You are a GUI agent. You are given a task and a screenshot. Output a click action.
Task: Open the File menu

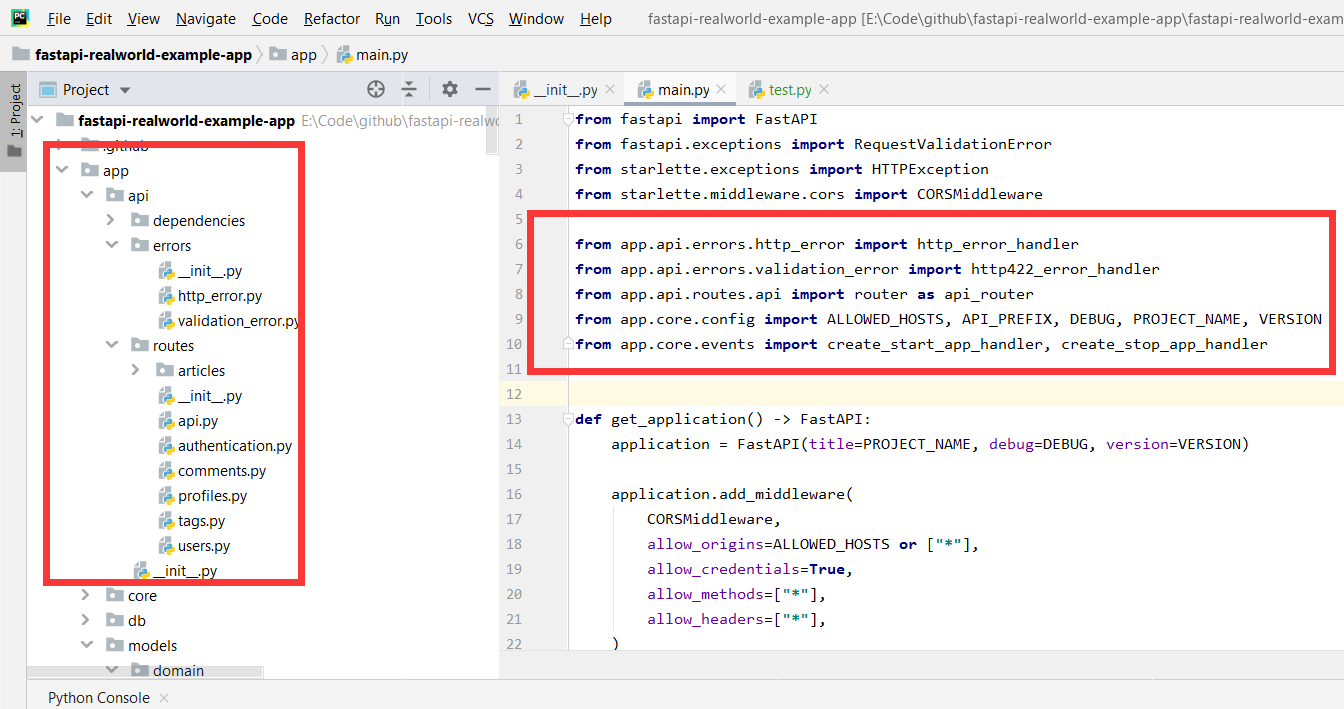(x=59, y=18)
